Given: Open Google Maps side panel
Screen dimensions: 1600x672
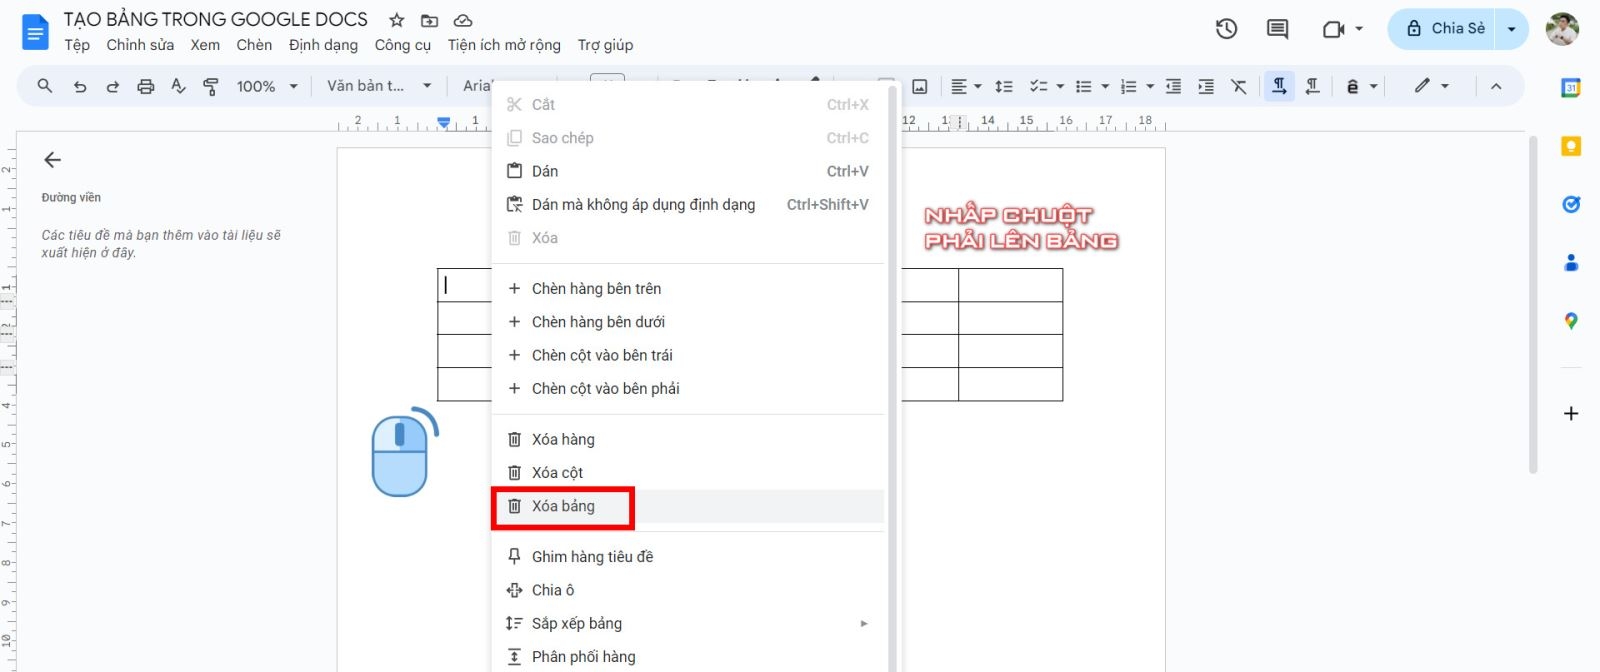Looking at the screenshot, I should [x=1571, y=321].
